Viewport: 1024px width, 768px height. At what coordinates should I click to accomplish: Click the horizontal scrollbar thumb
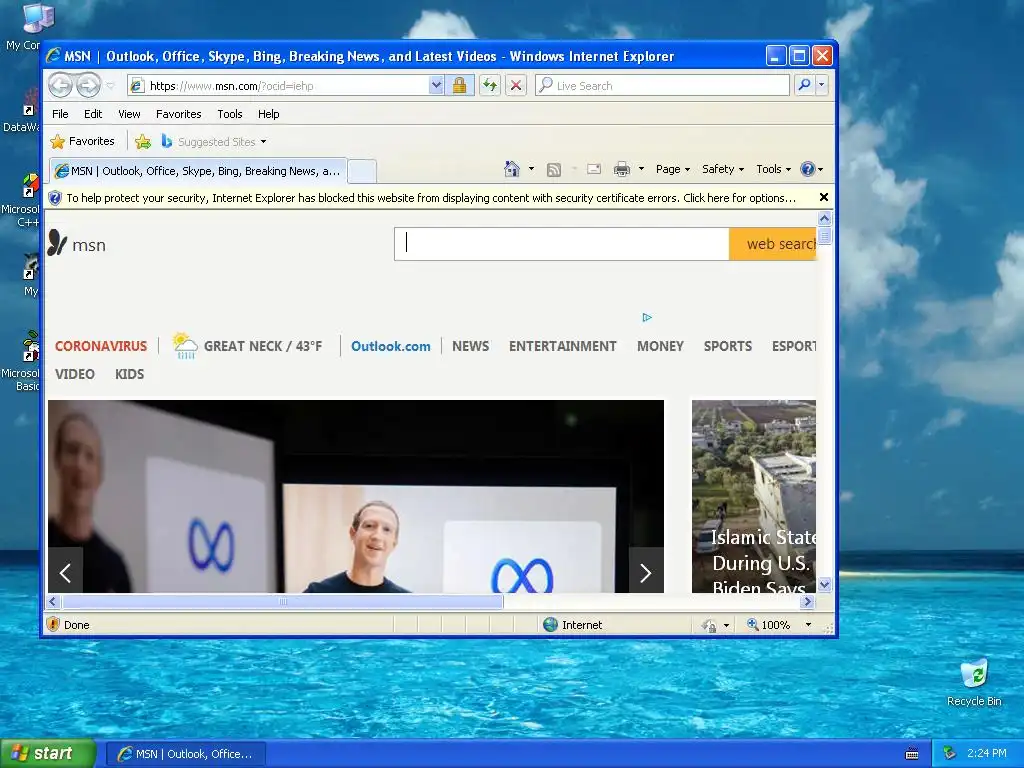(x=283, y=601)
